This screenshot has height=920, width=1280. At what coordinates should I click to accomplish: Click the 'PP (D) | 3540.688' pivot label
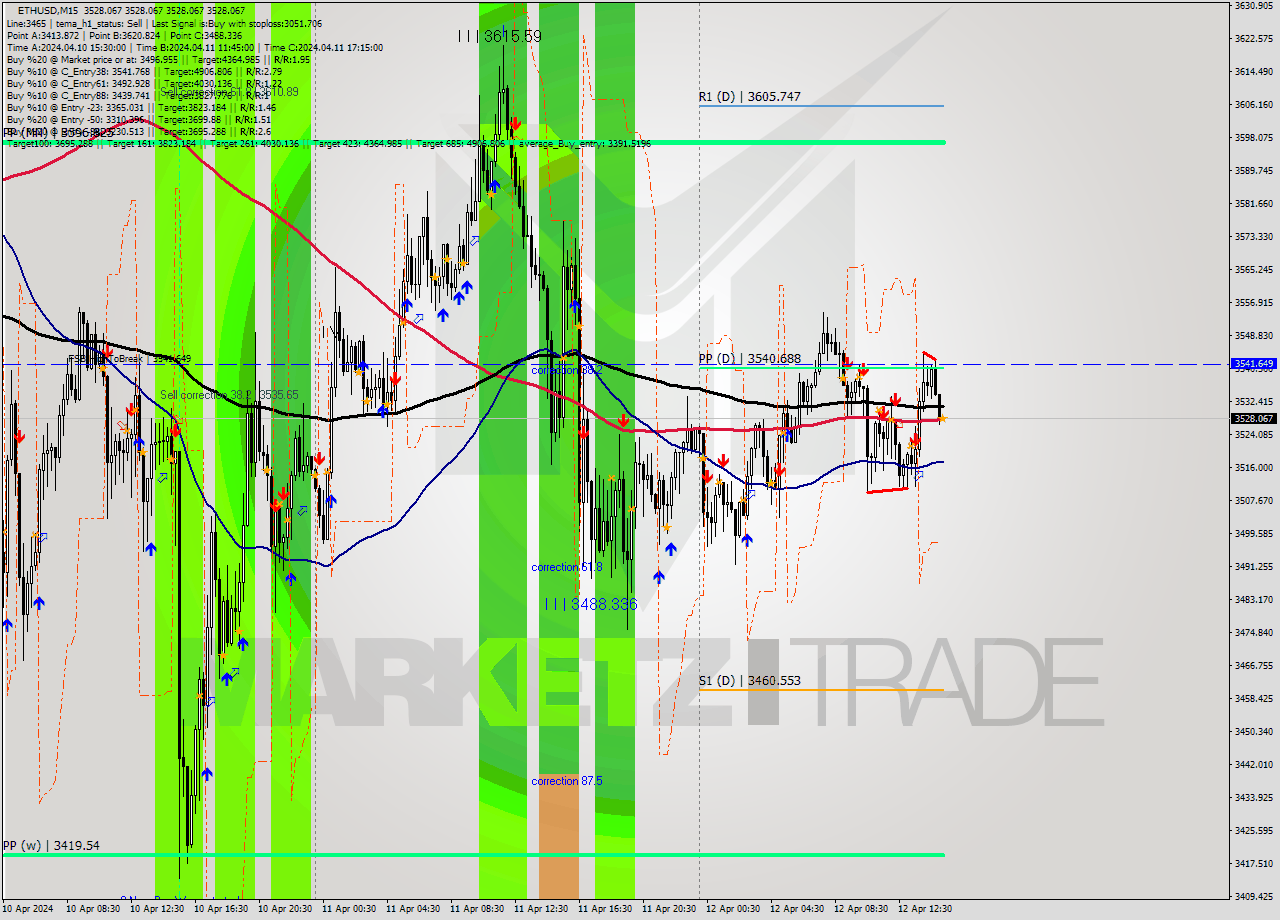(749, 358)
